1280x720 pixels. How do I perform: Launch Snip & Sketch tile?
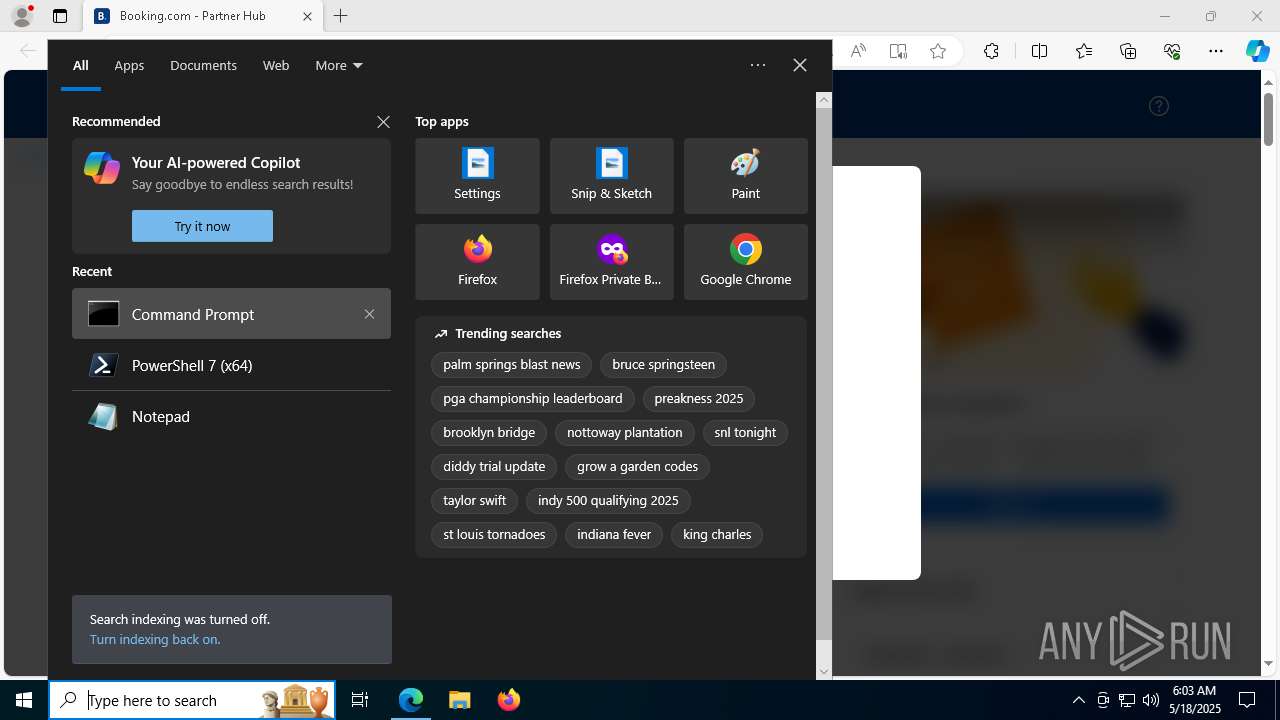tap(611, 176)
